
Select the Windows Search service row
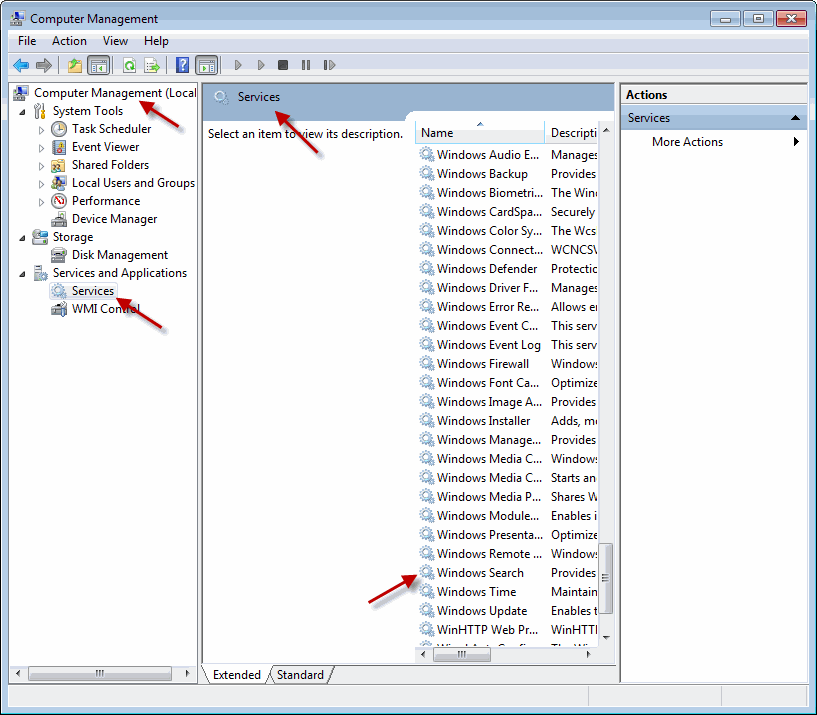click(480, 573)
